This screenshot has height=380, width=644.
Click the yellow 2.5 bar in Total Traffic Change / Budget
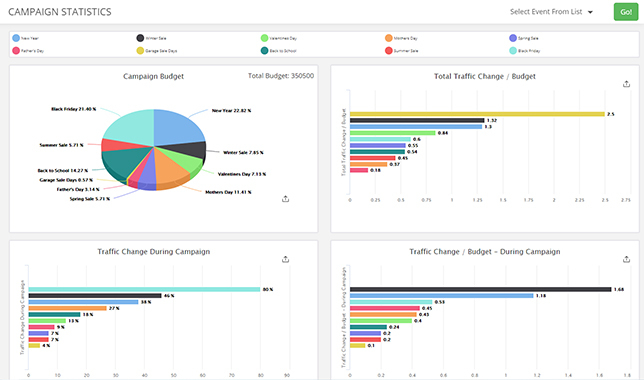[477, 114]
